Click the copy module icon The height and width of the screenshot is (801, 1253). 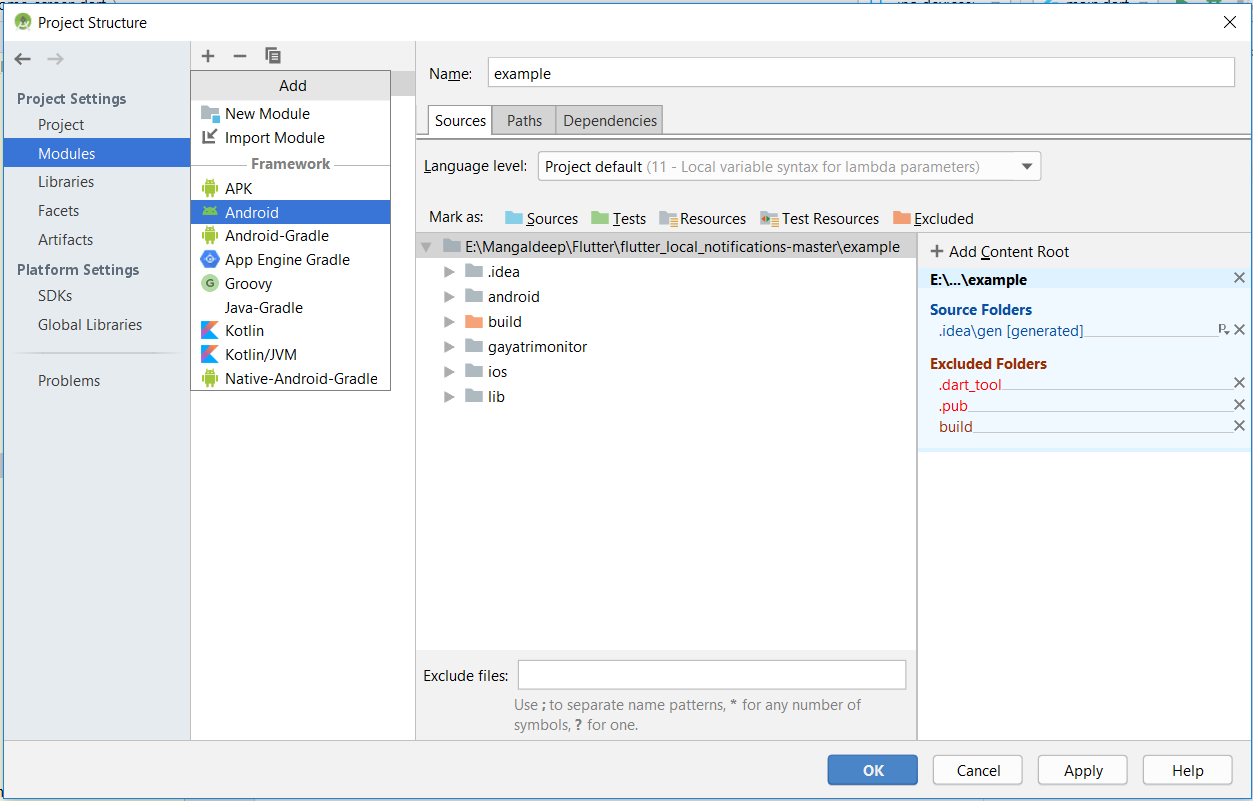(x=273, y=56)
